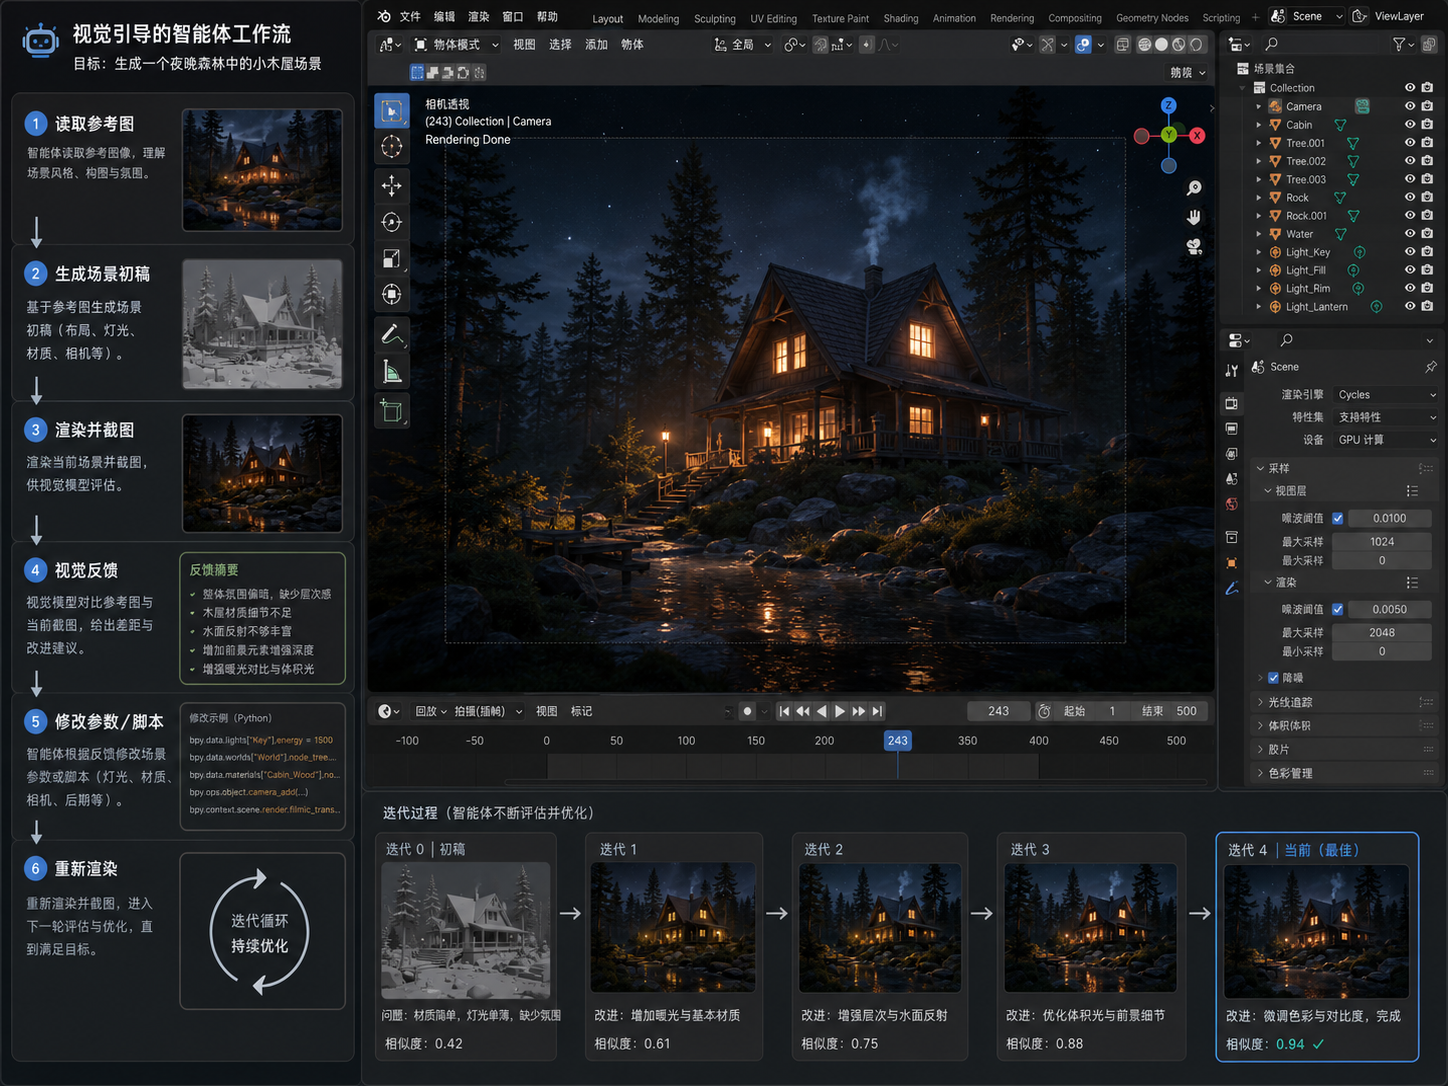The height and width of the screenshot is (1086, 1448).
Task: Click the blue 243 playhead marker on timeline
Action: coord(897,741)
